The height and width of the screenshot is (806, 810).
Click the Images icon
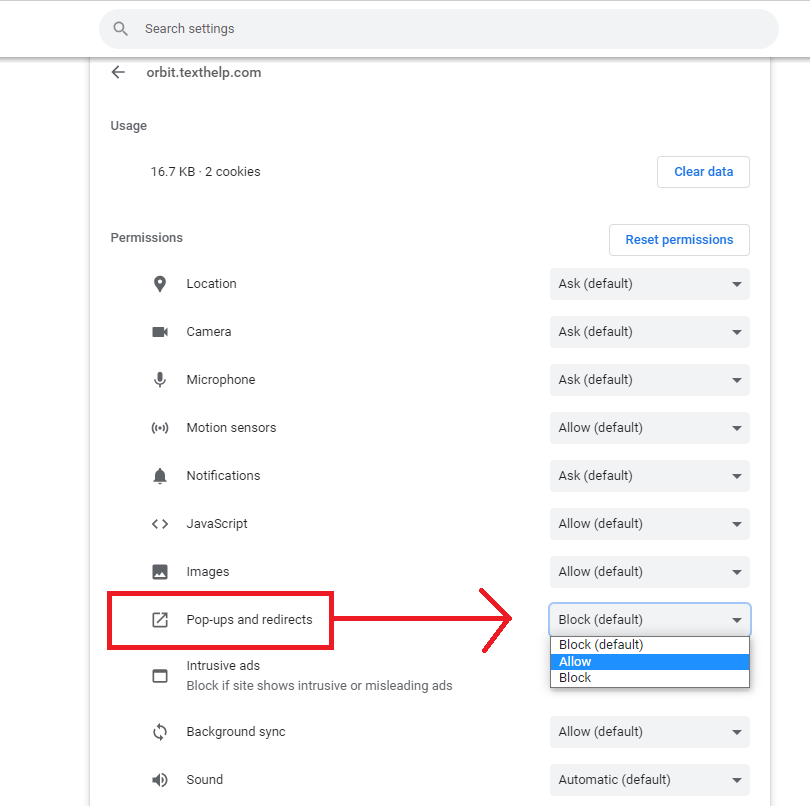(160, 572)
